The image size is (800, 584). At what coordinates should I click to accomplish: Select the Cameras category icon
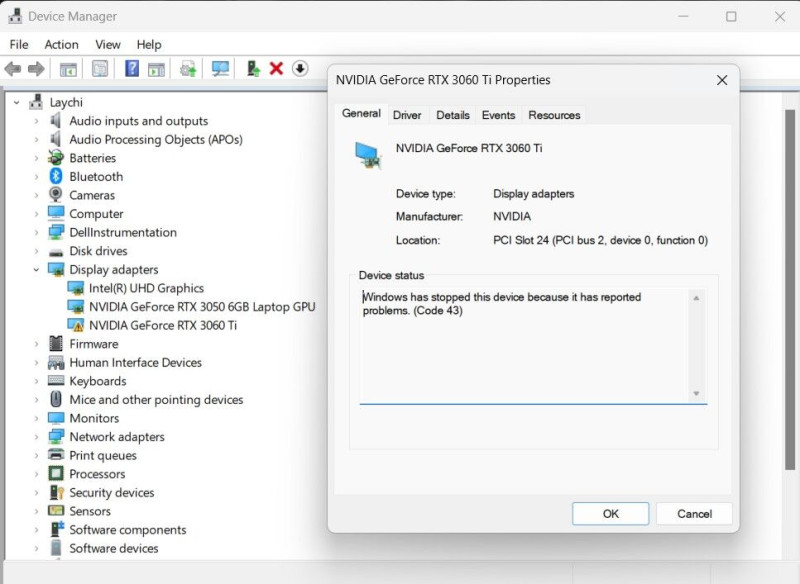pyautogui.click(x=56, y=195)
